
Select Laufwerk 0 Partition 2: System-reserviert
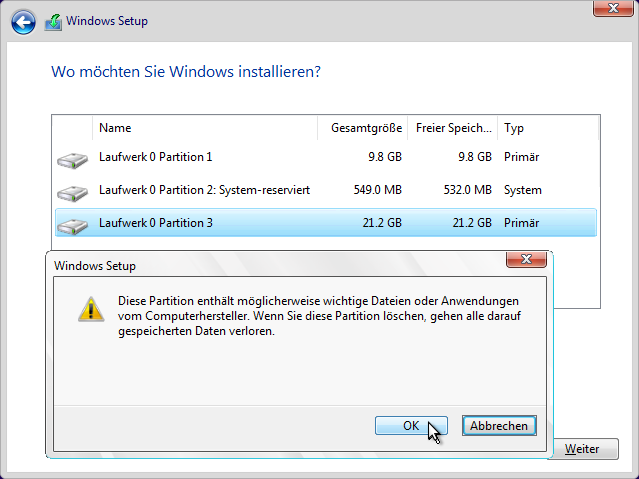pyautogui.click(x=326, y=190)
